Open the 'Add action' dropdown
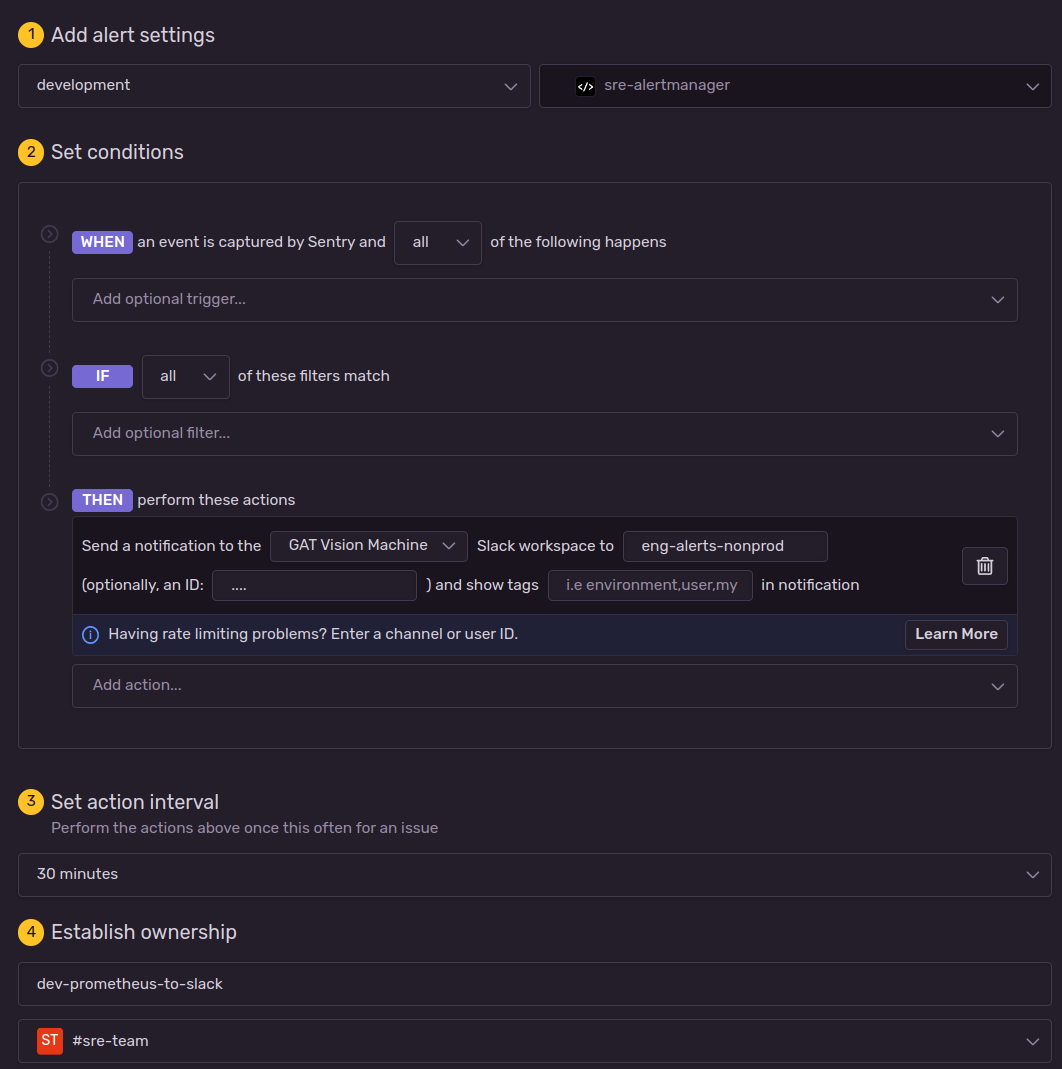Image resolution: width=1062 pixels, height=1069 pixels. [x=545, y=686]
